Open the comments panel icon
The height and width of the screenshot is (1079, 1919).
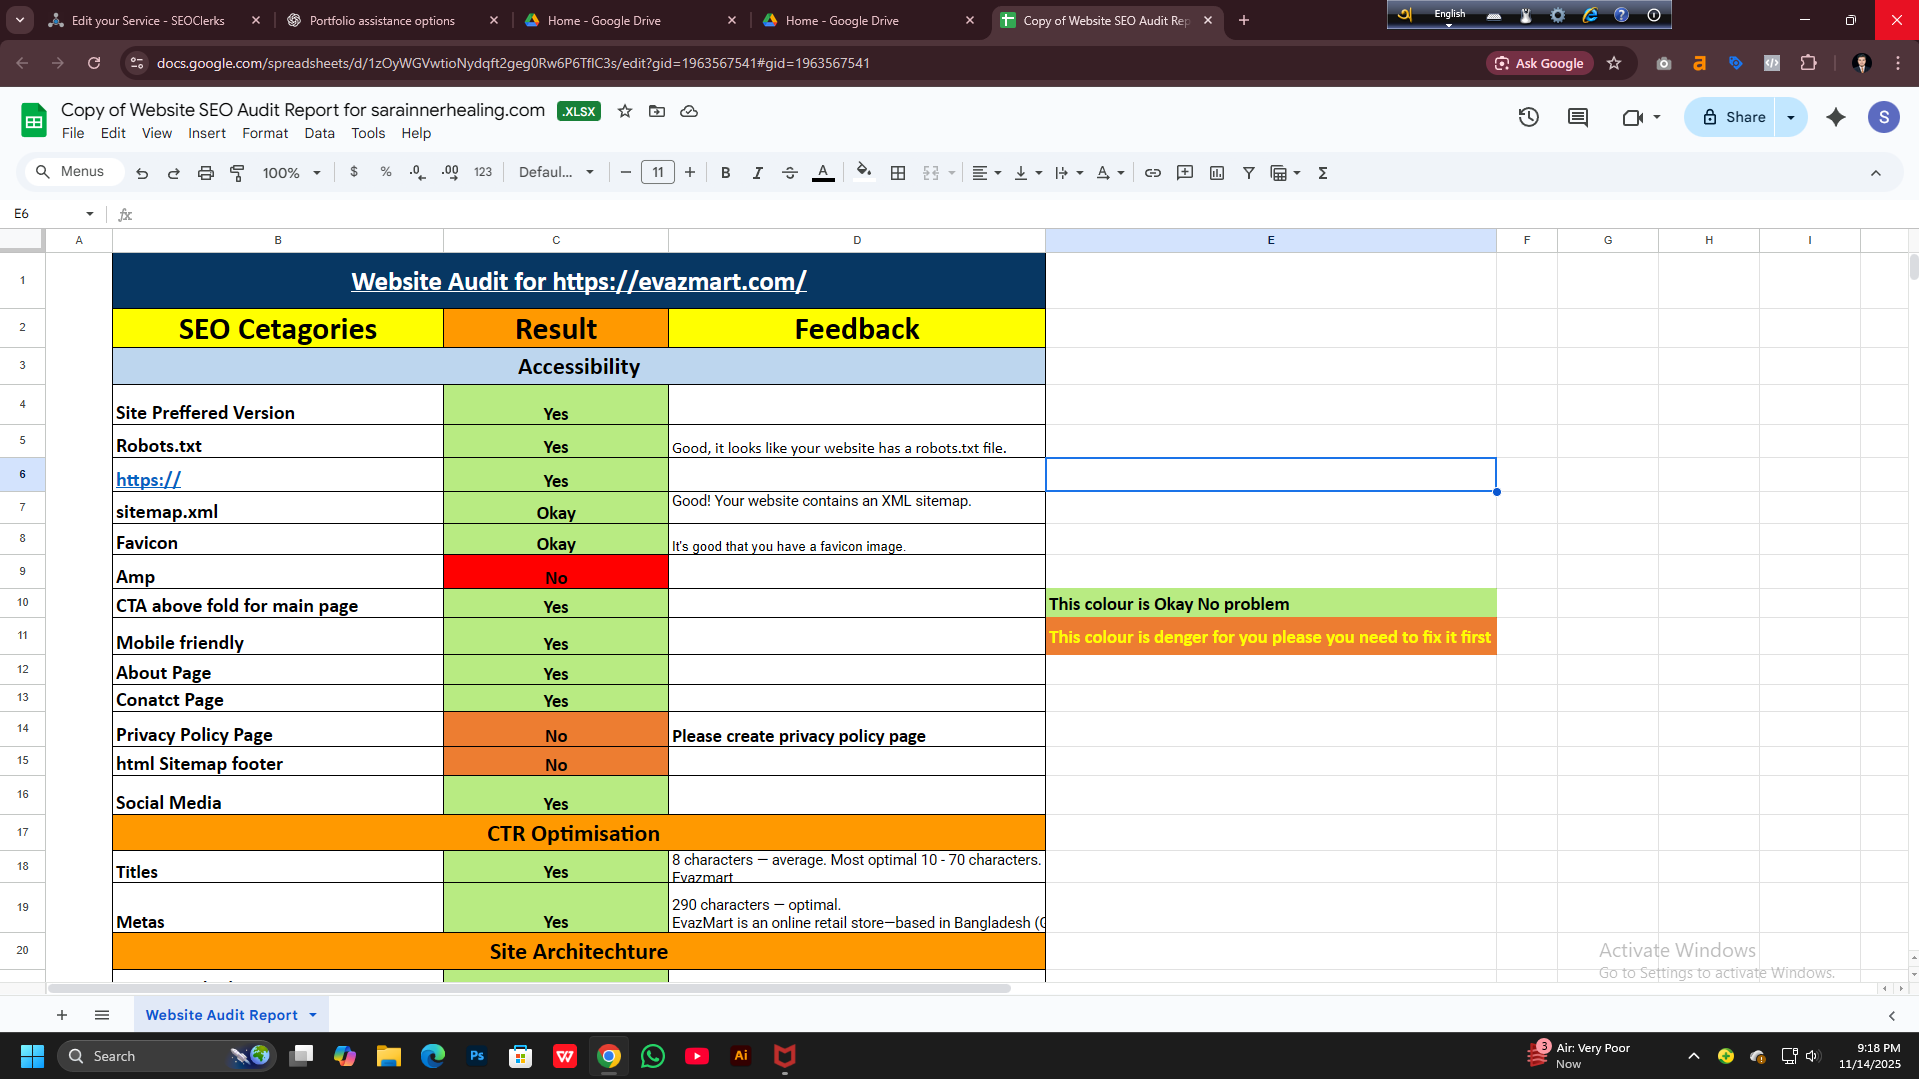(1578, 117)
